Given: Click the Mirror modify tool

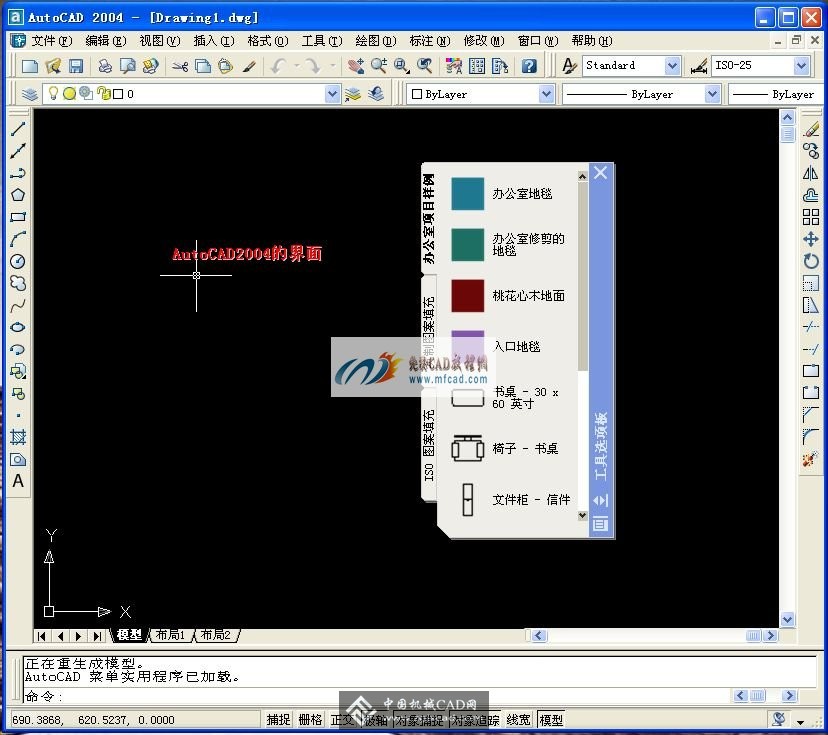Looking at the screenshot, I should (x=811, y=173).
